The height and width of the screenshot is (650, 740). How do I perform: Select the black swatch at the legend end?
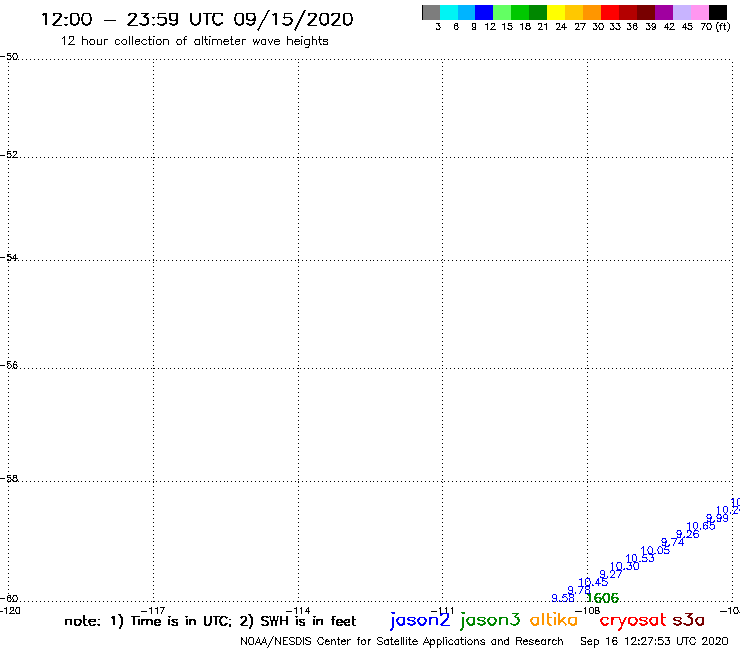click(718, 12)
